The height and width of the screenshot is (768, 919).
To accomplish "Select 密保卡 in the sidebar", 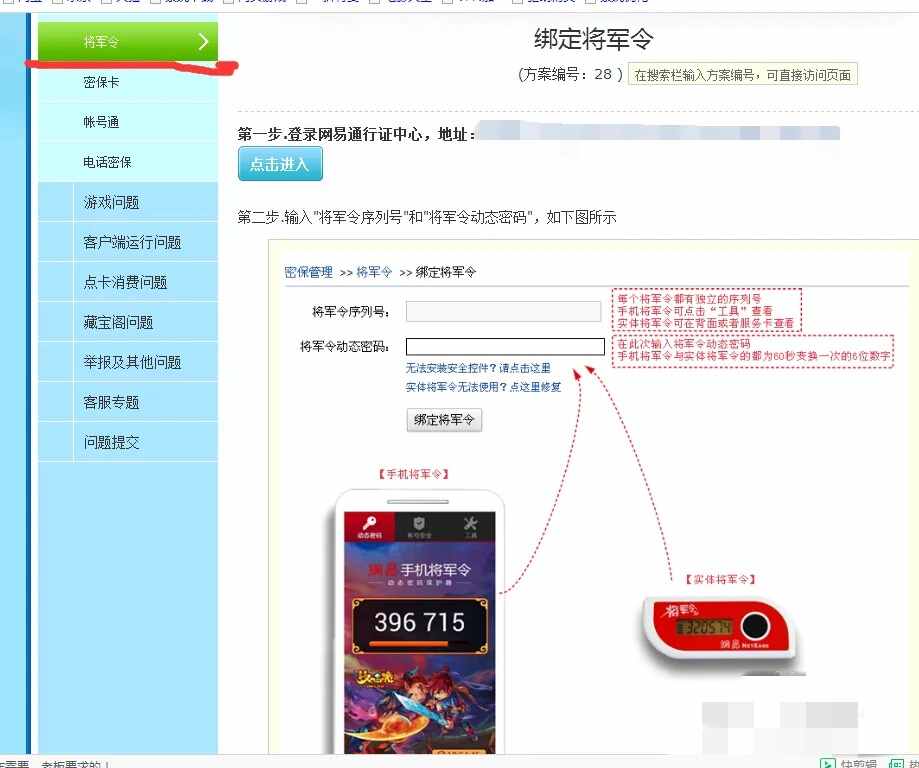I will click(128, 82).
